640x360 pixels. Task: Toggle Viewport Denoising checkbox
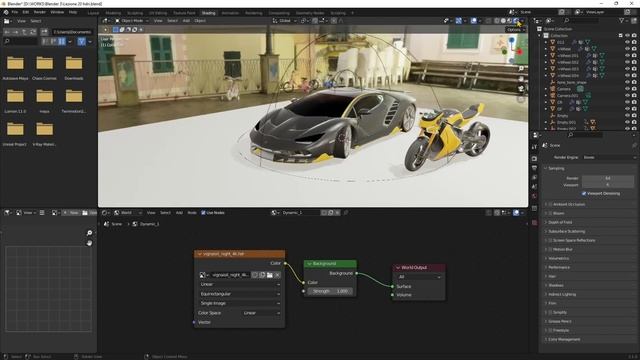point(584,193)
